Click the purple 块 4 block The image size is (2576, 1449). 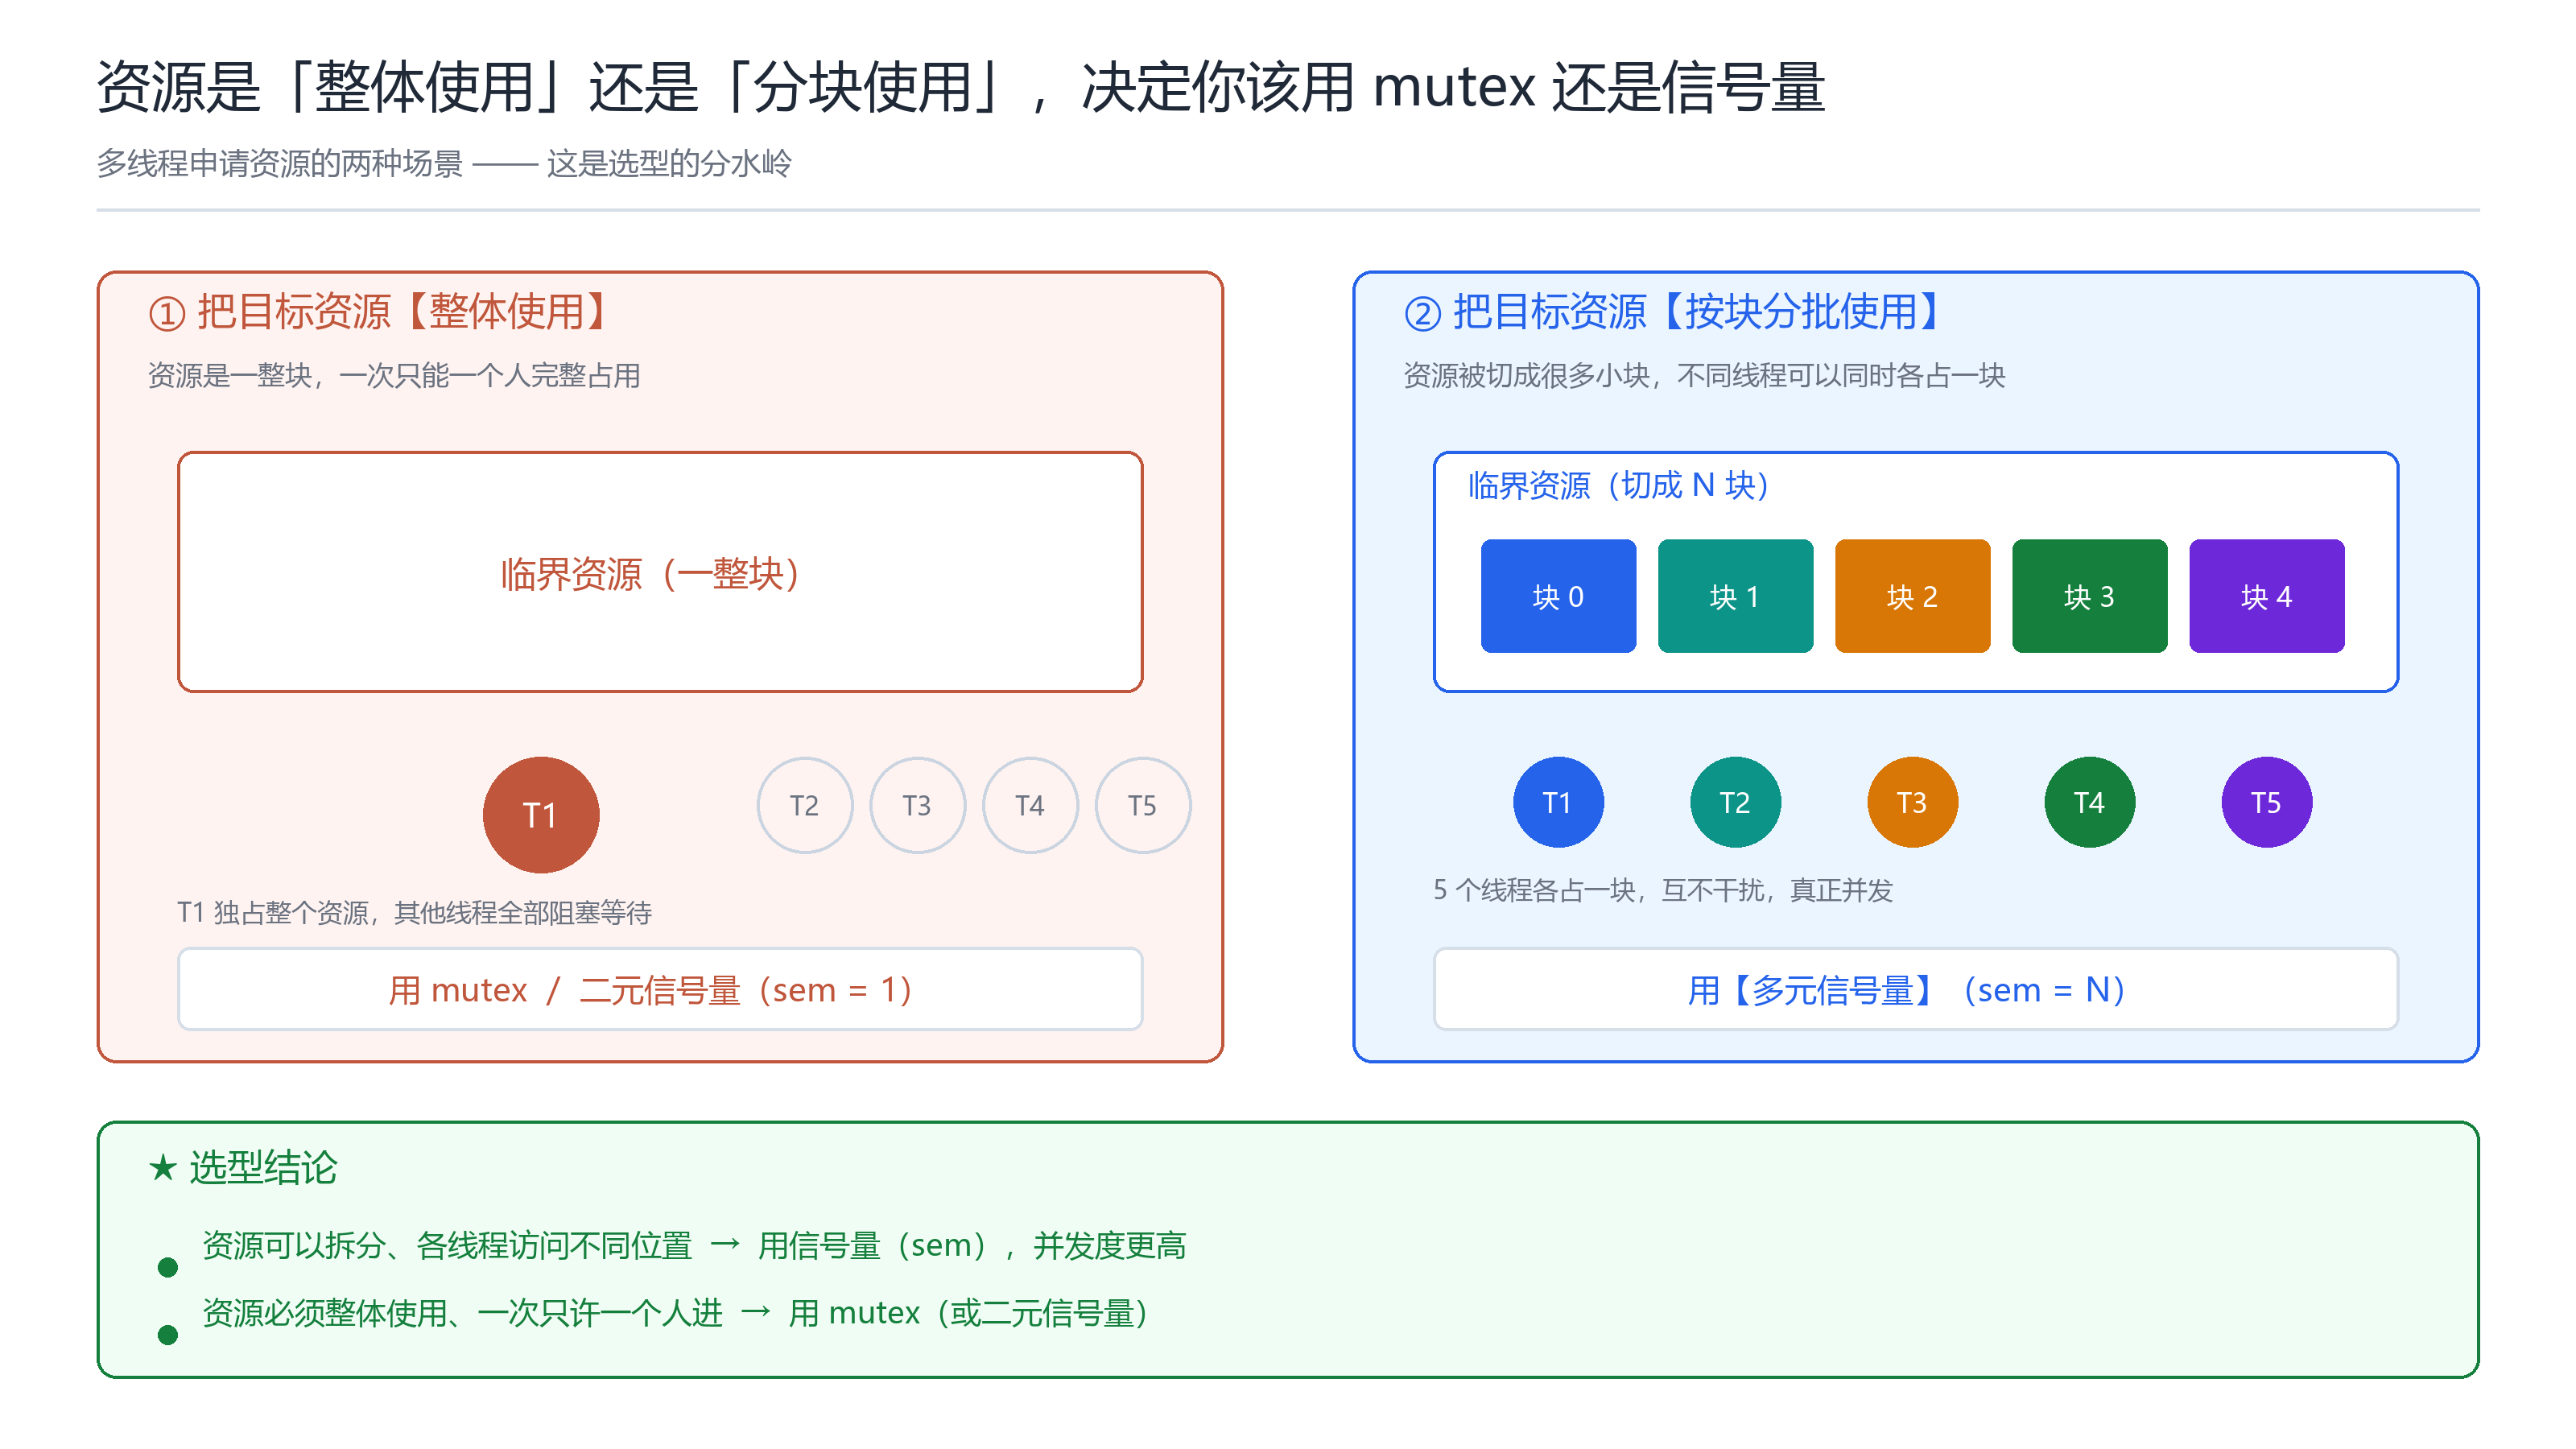pos(2266,596)
